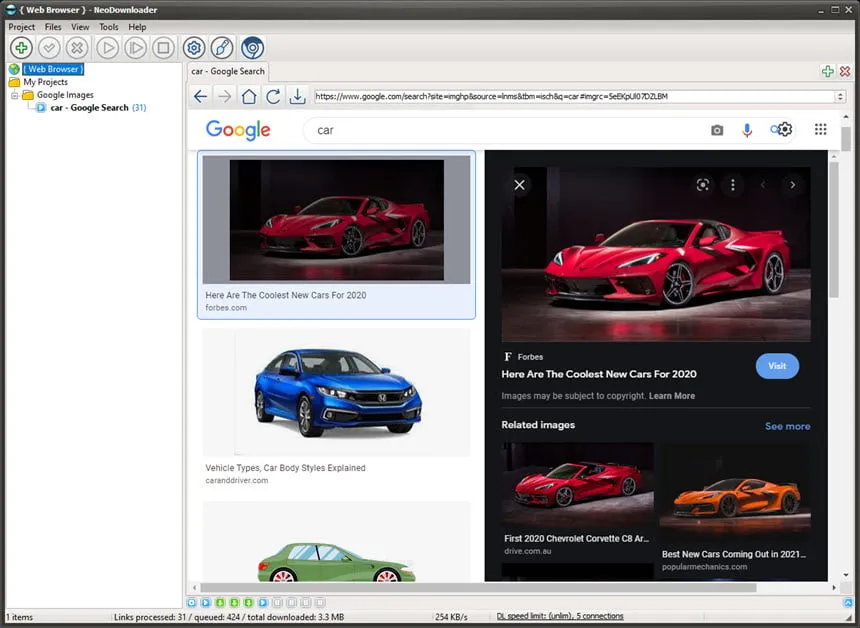
Task: Click the Google logo
Action: tap(238, 130)
